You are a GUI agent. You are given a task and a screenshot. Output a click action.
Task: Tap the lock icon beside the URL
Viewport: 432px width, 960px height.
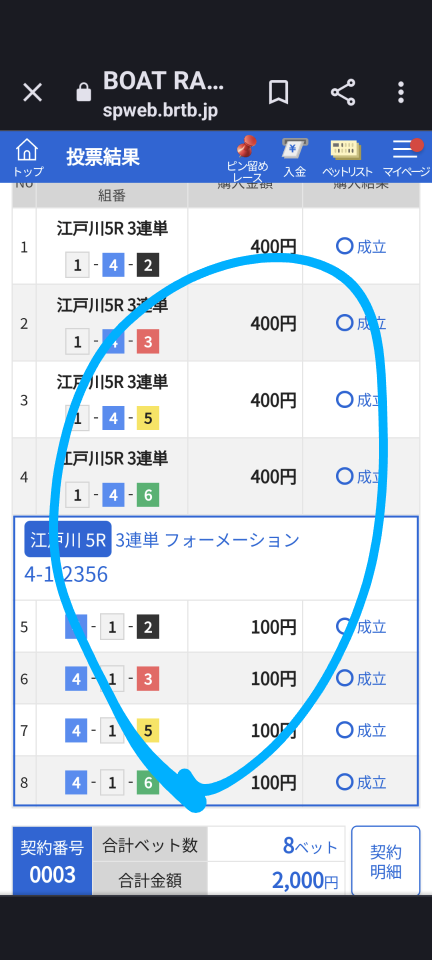pos(83,92)
